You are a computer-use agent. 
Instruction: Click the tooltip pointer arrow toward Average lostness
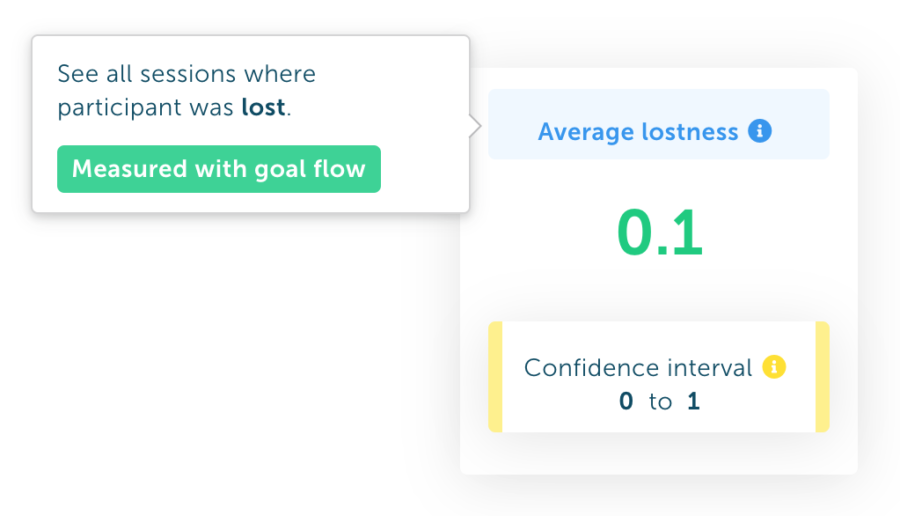(x=475, y=126)
